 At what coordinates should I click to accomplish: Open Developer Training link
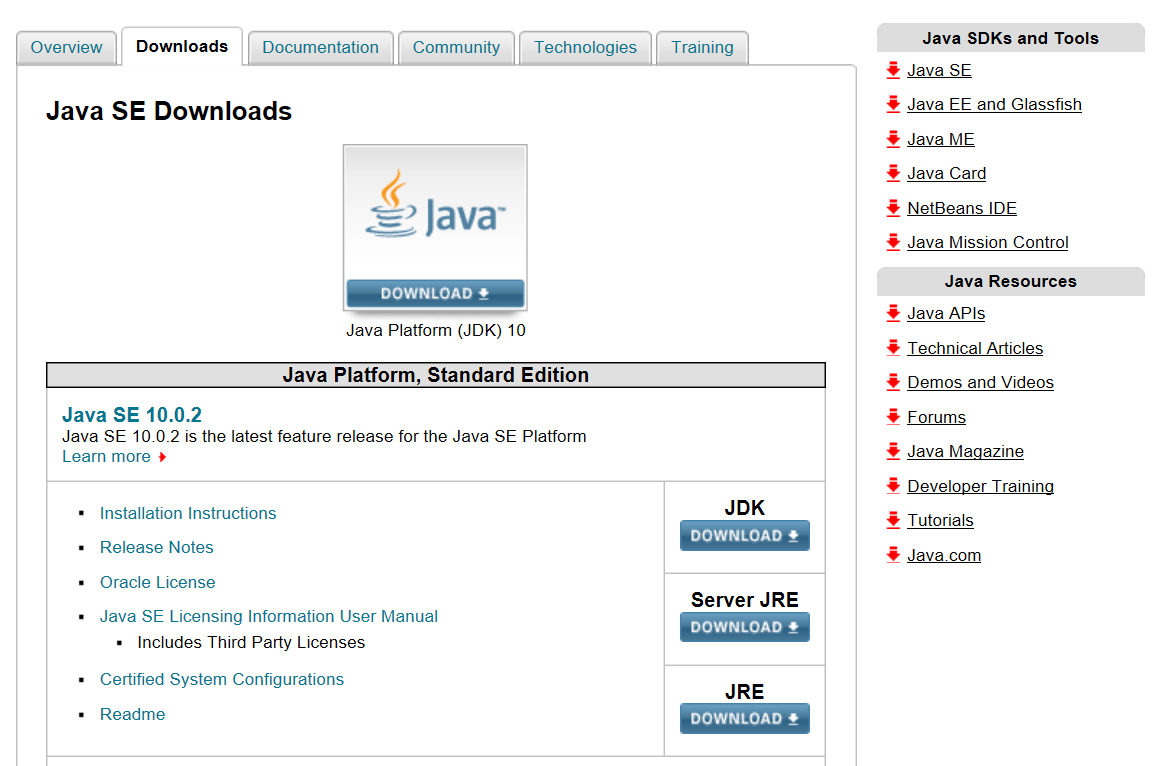pyautogui.click(x=980, y=487)
